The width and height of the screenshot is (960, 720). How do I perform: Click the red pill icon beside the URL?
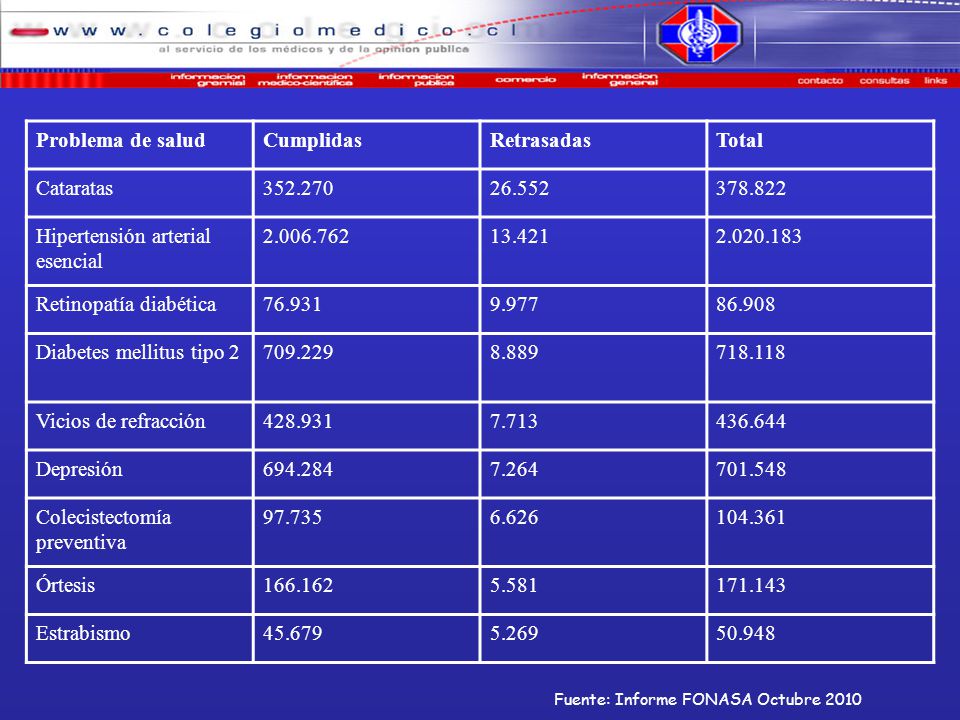(x=29, y=32)
